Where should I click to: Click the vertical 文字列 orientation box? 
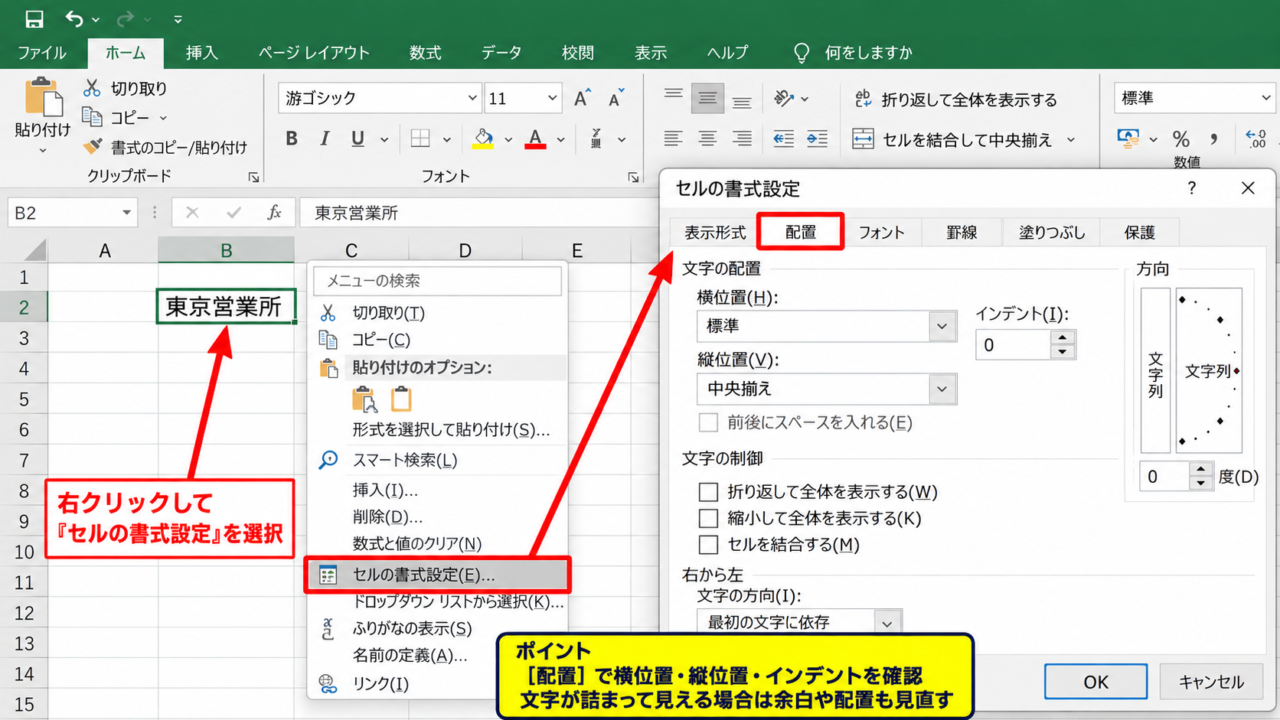pos(1155,371)
